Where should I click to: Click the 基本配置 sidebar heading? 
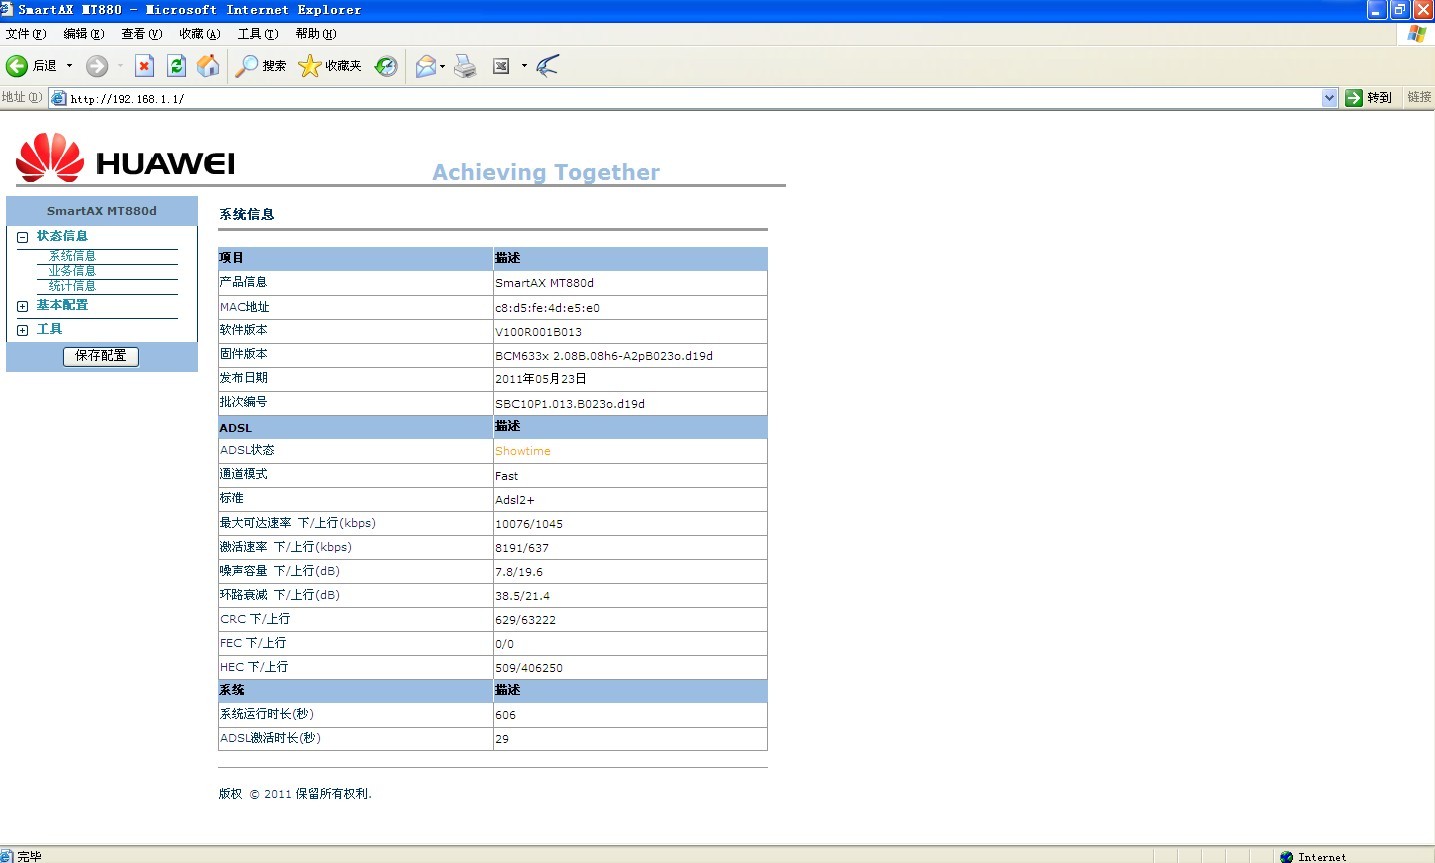[x=62, y=305]
